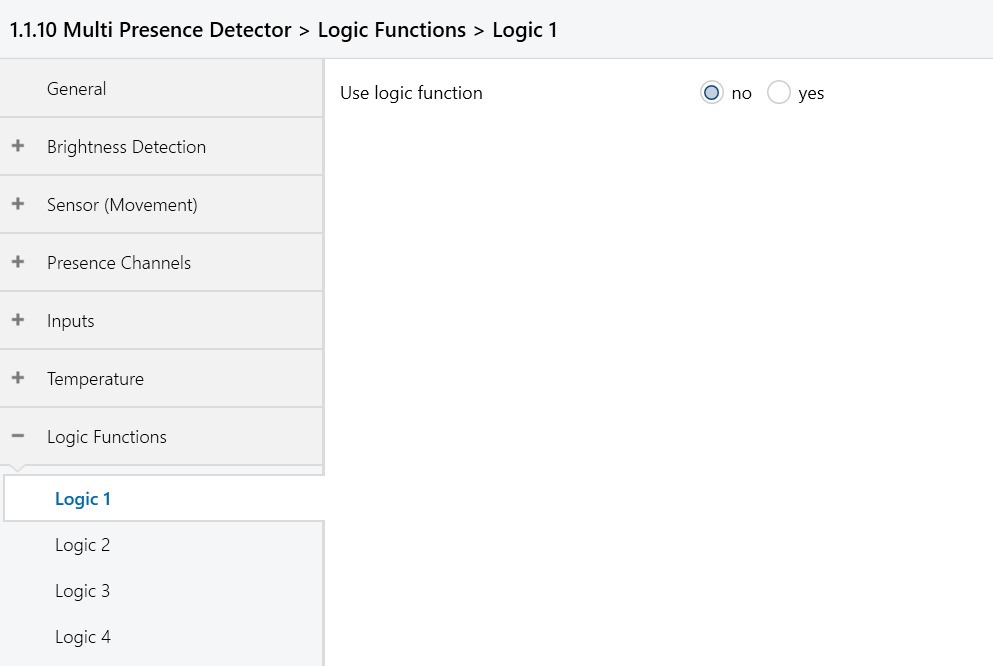This screenshot has height=666, width=993.
Task: Select 'yes' for Use logic function
Action: (x=778, y=92)
